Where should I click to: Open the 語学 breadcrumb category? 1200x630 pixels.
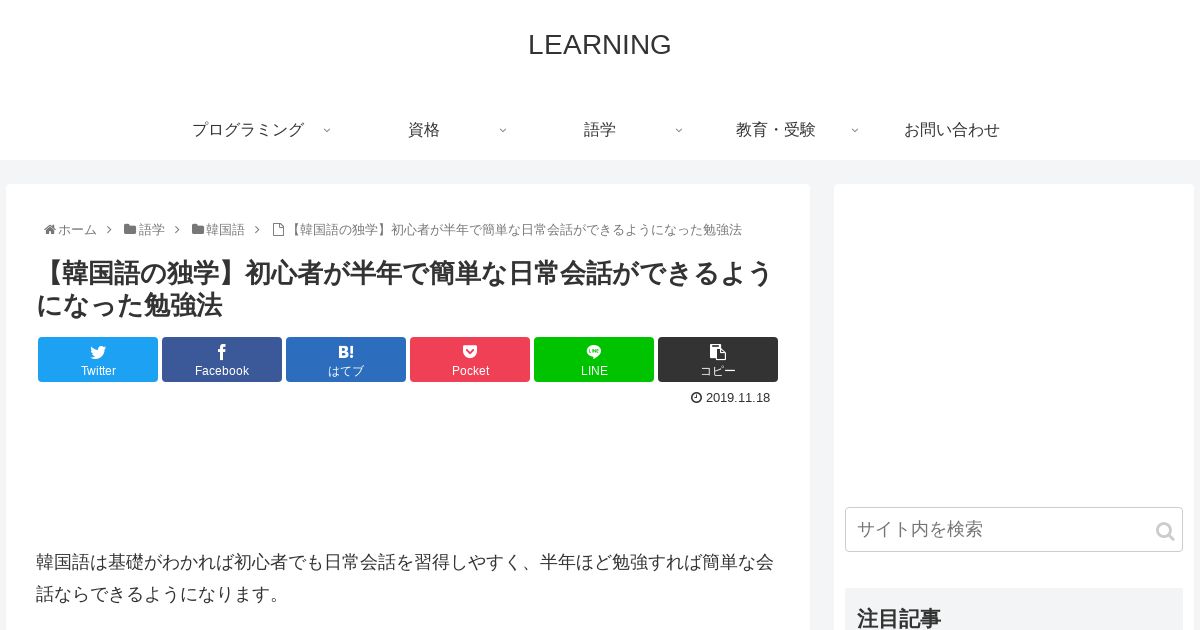point(152,230)
